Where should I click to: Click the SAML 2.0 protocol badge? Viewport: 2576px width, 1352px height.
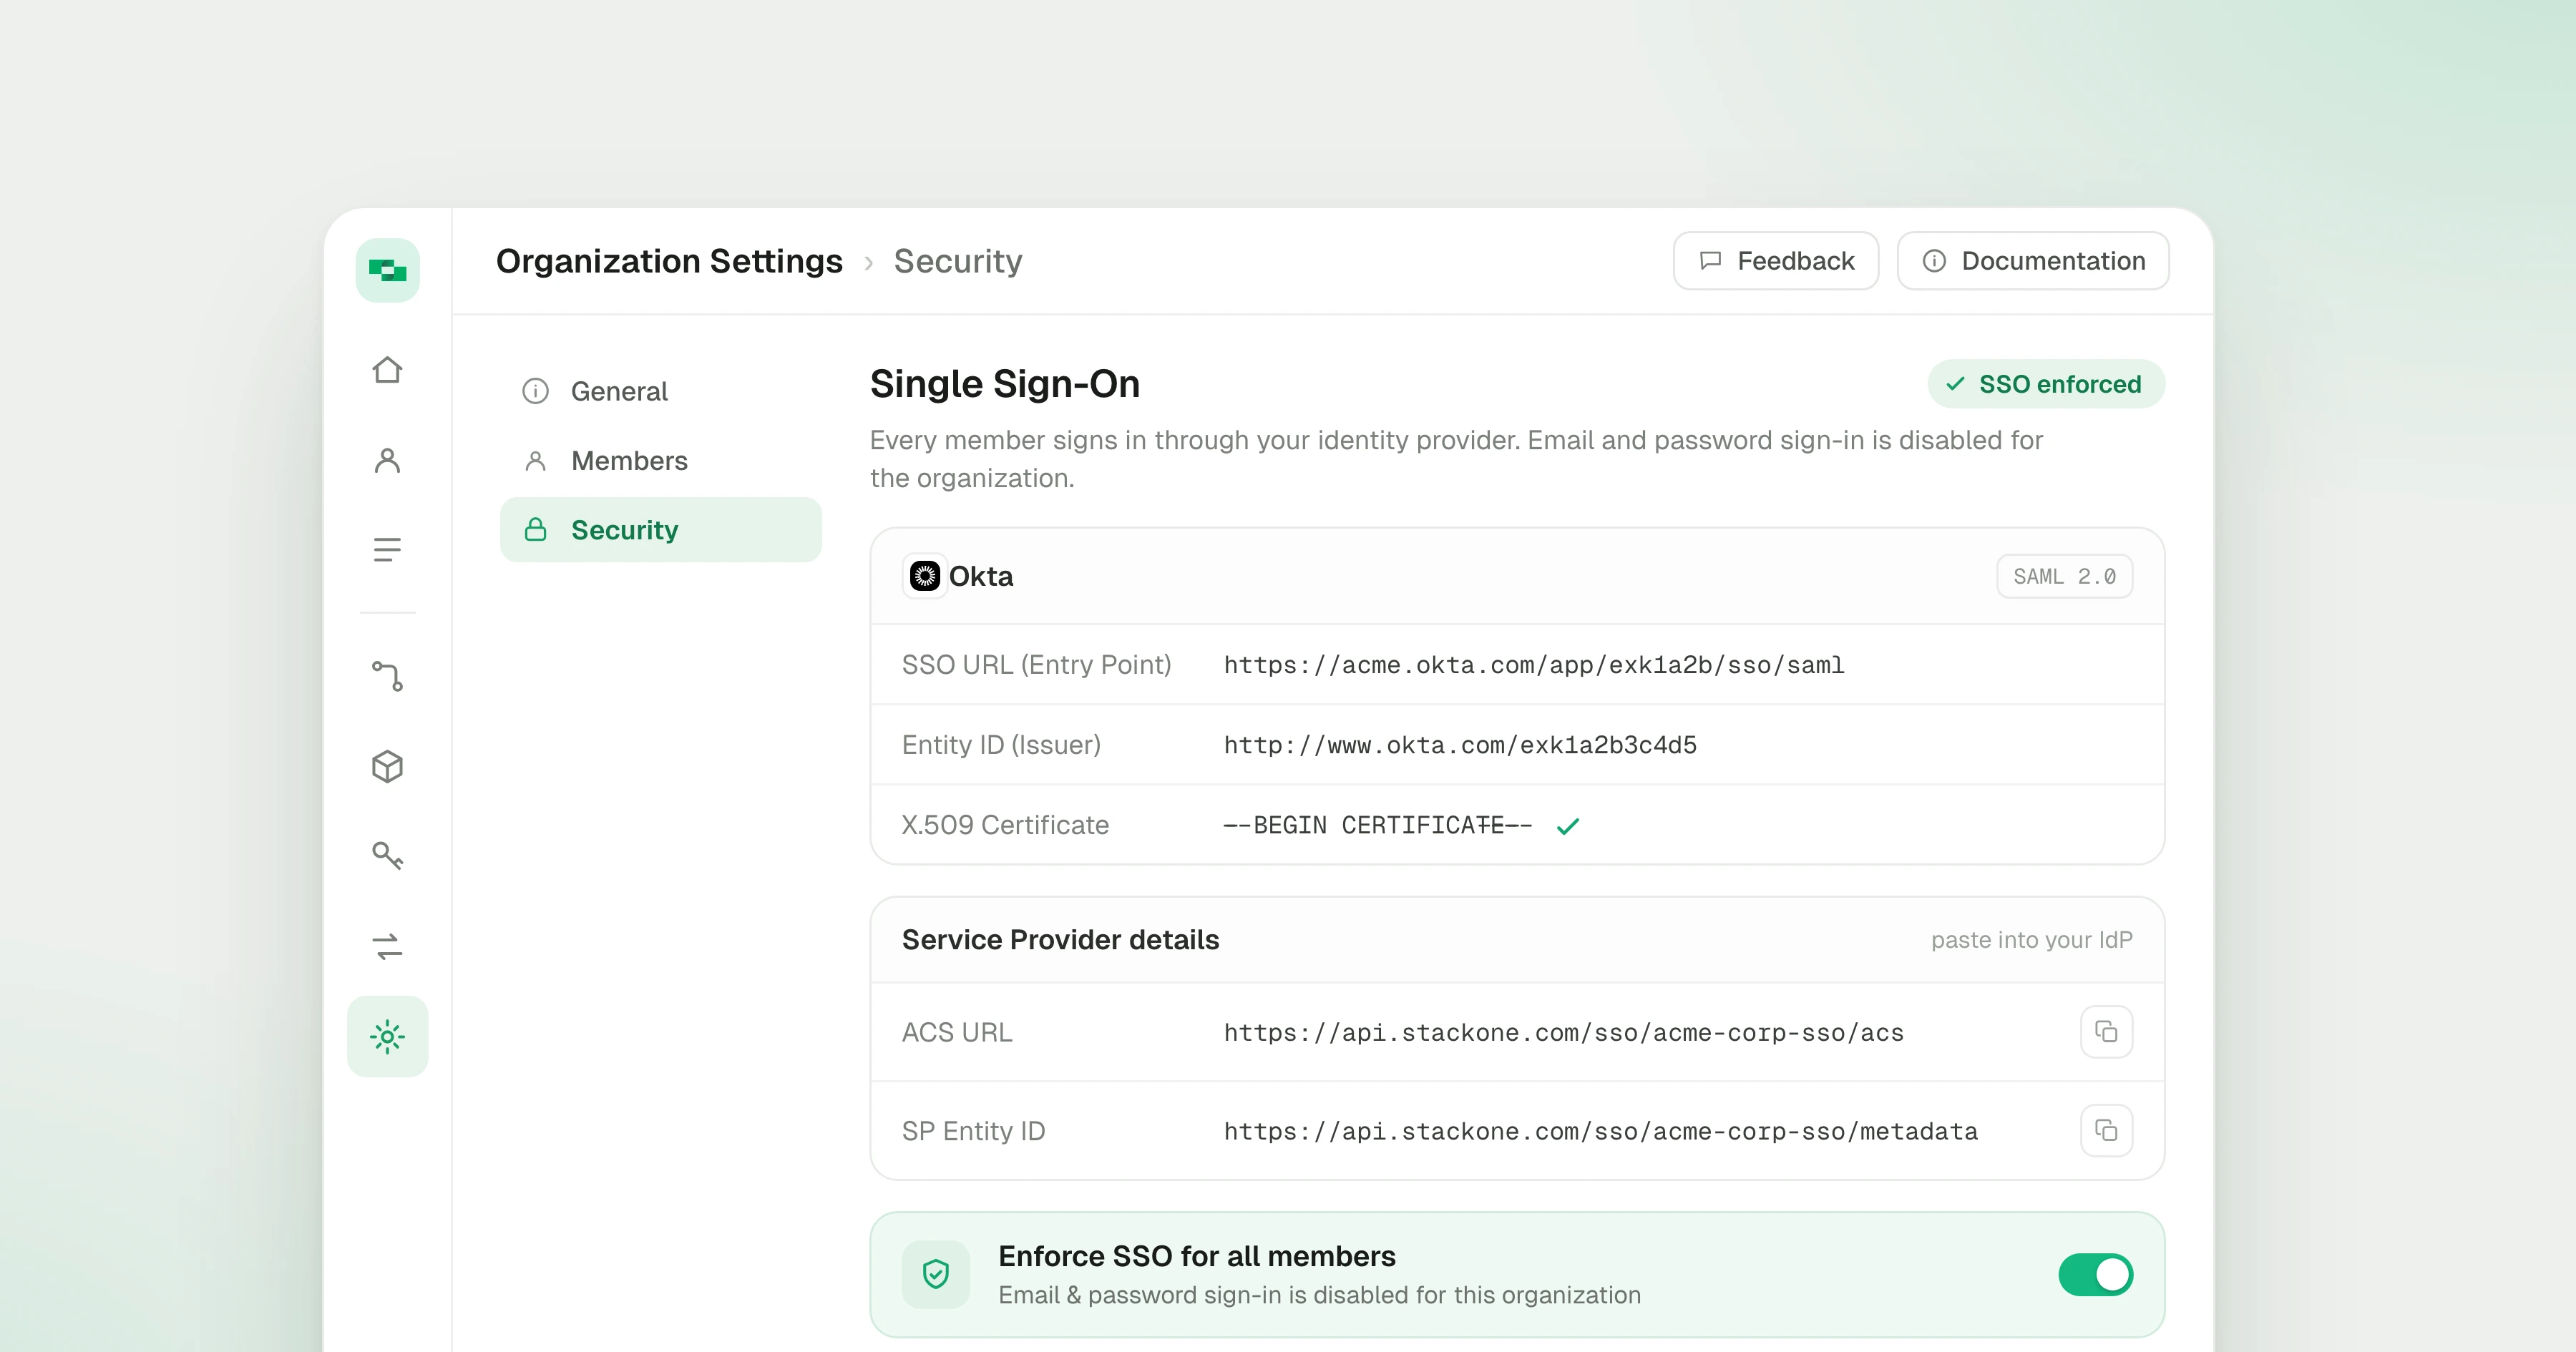point(2064,576)
